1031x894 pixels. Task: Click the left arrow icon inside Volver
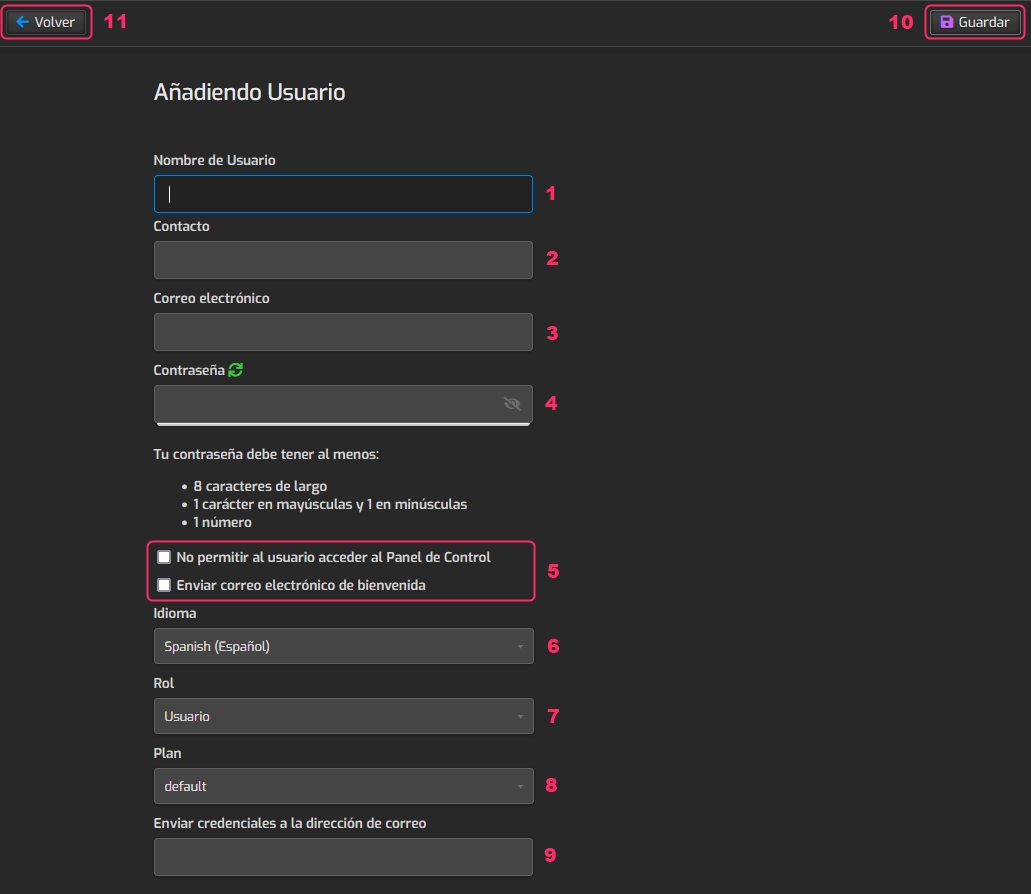(22, 22)
